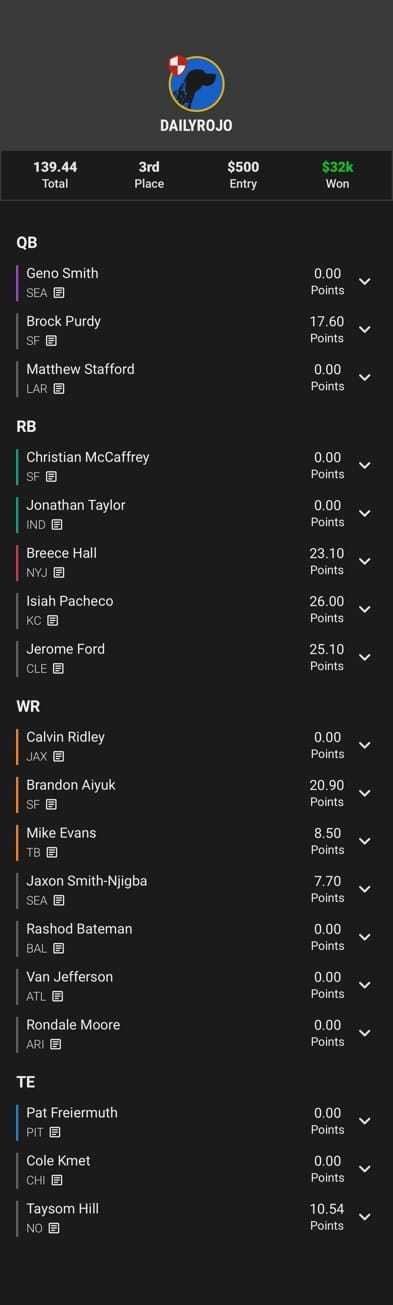
Task: Expand the Jerome Ford row chevron
Action: point(365,658)
